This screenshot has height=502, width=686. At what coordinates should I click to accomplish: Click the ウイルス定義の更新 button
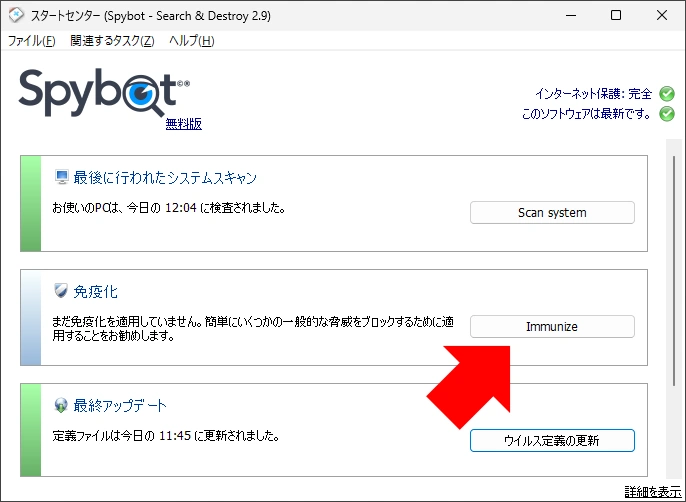pyautogui.click(x=552, y=440)
